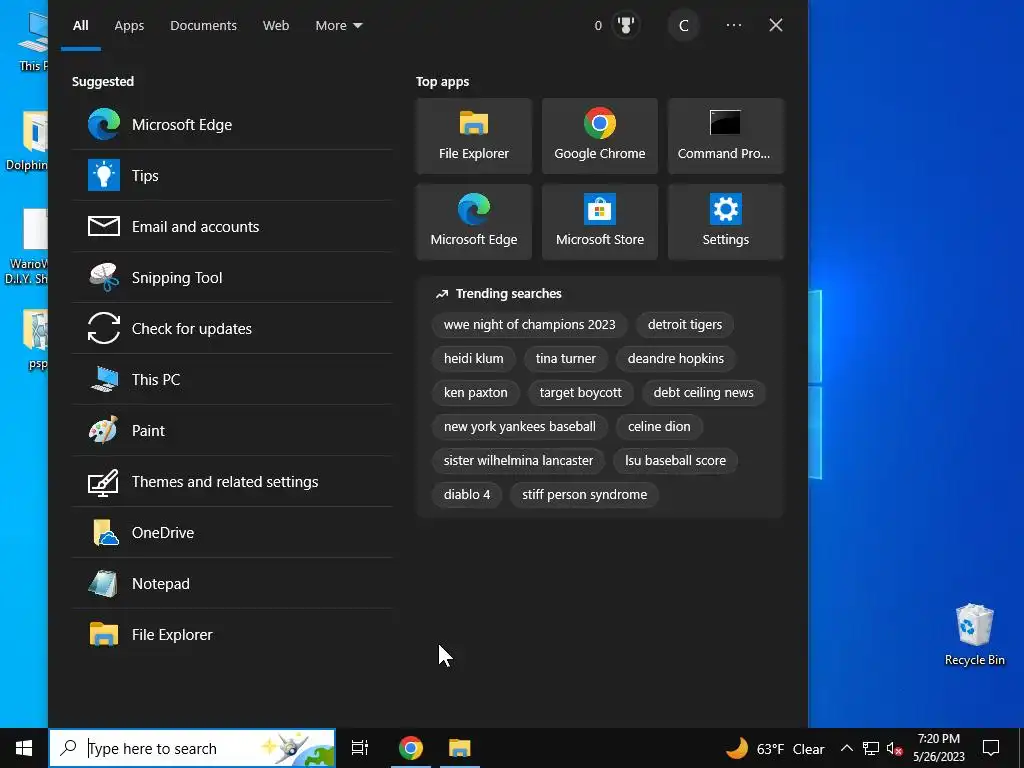Screen dimensions: 1024x768
Task: Launch Paint palette icon
Action: click(x=104, y=430)
